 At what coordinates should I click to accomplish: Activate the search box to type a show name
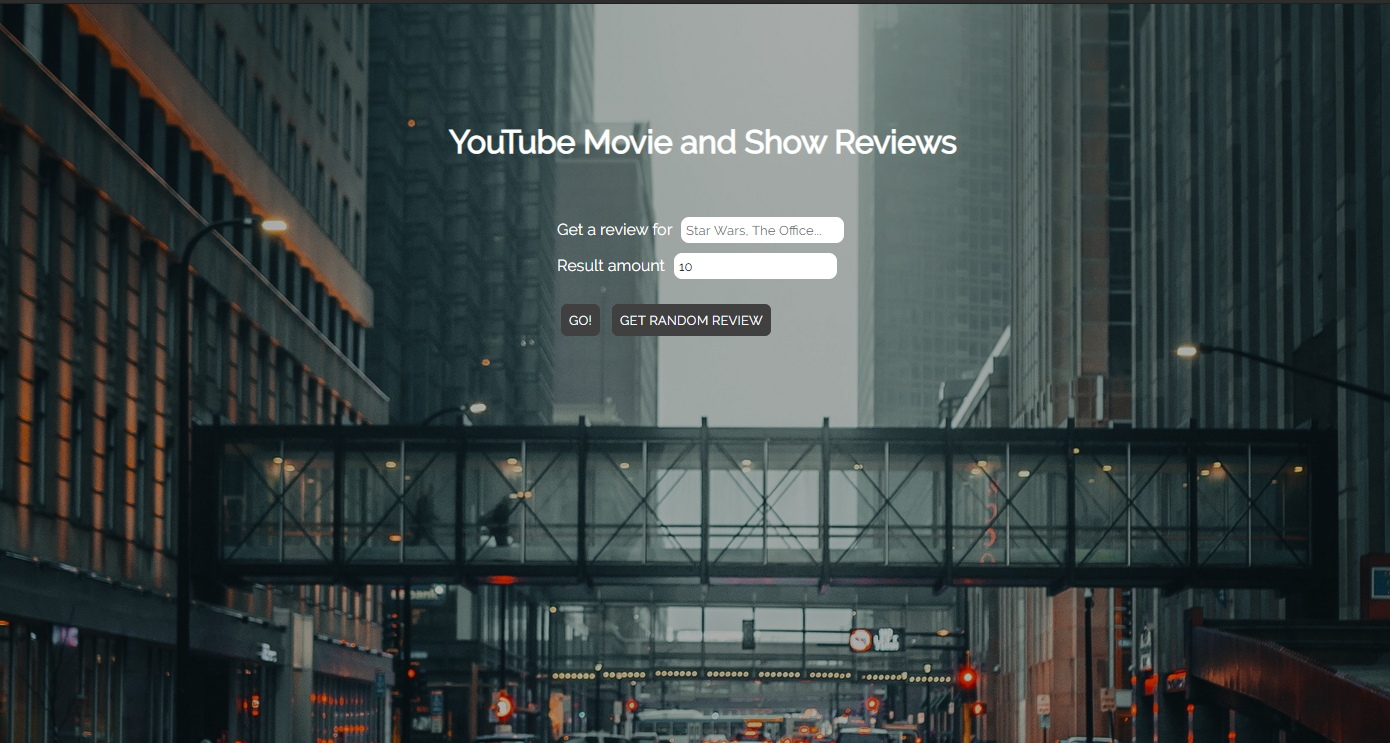(761, 229)
